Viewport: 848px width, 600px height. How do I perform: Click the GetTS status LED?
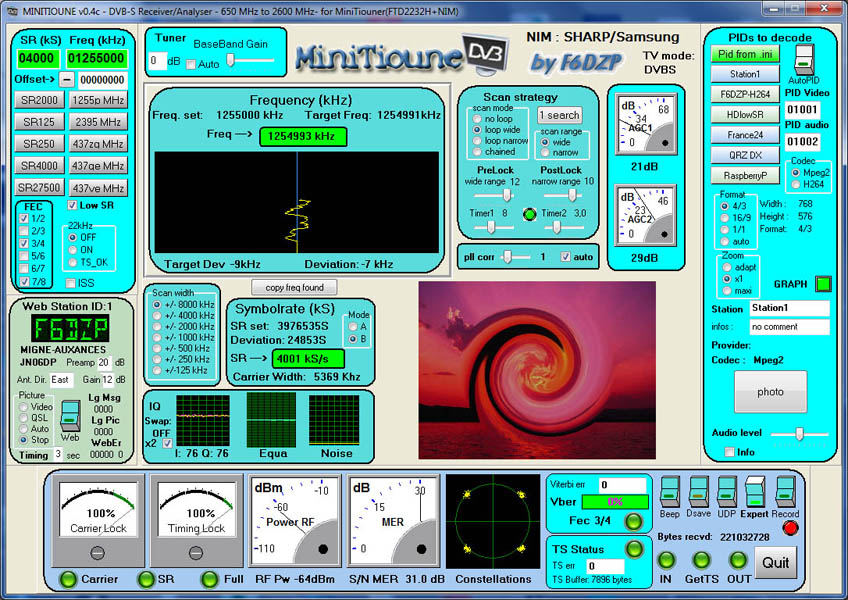coord(701,560)
